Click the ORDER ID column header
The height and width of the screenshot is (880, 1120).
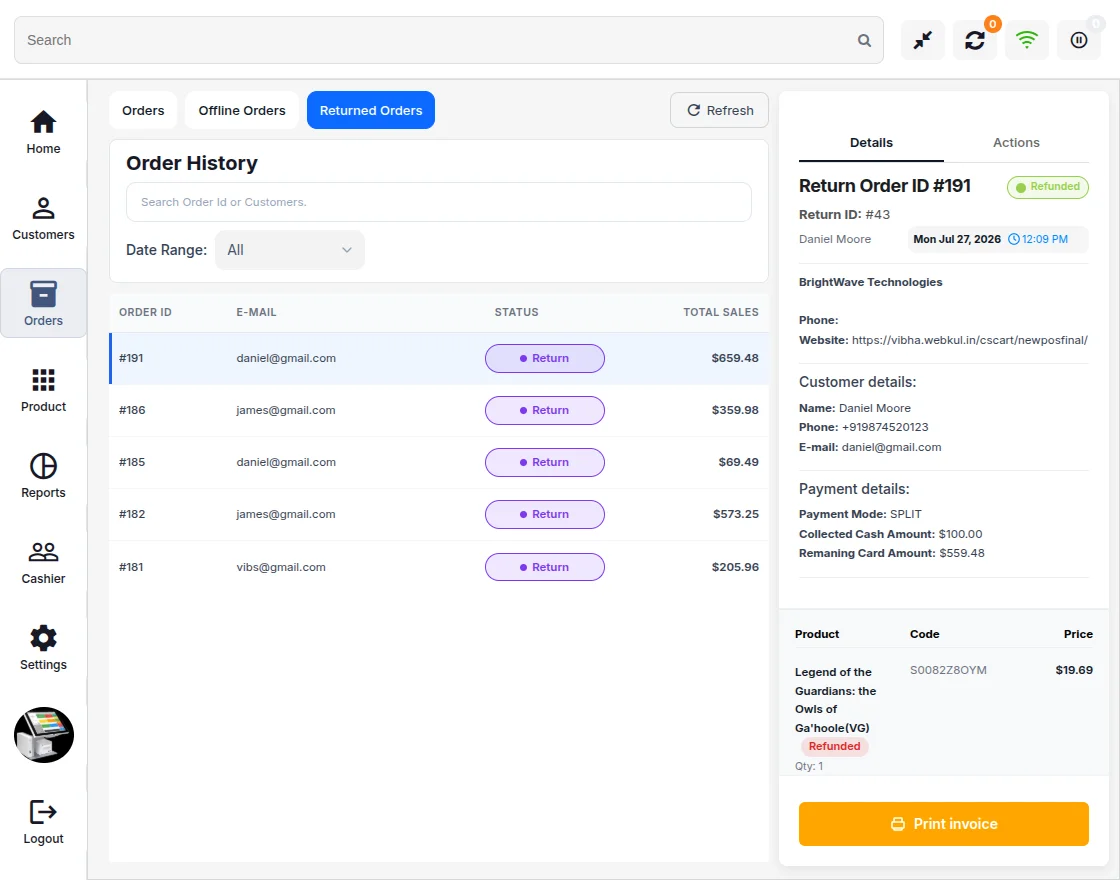[x=145, y=312]
